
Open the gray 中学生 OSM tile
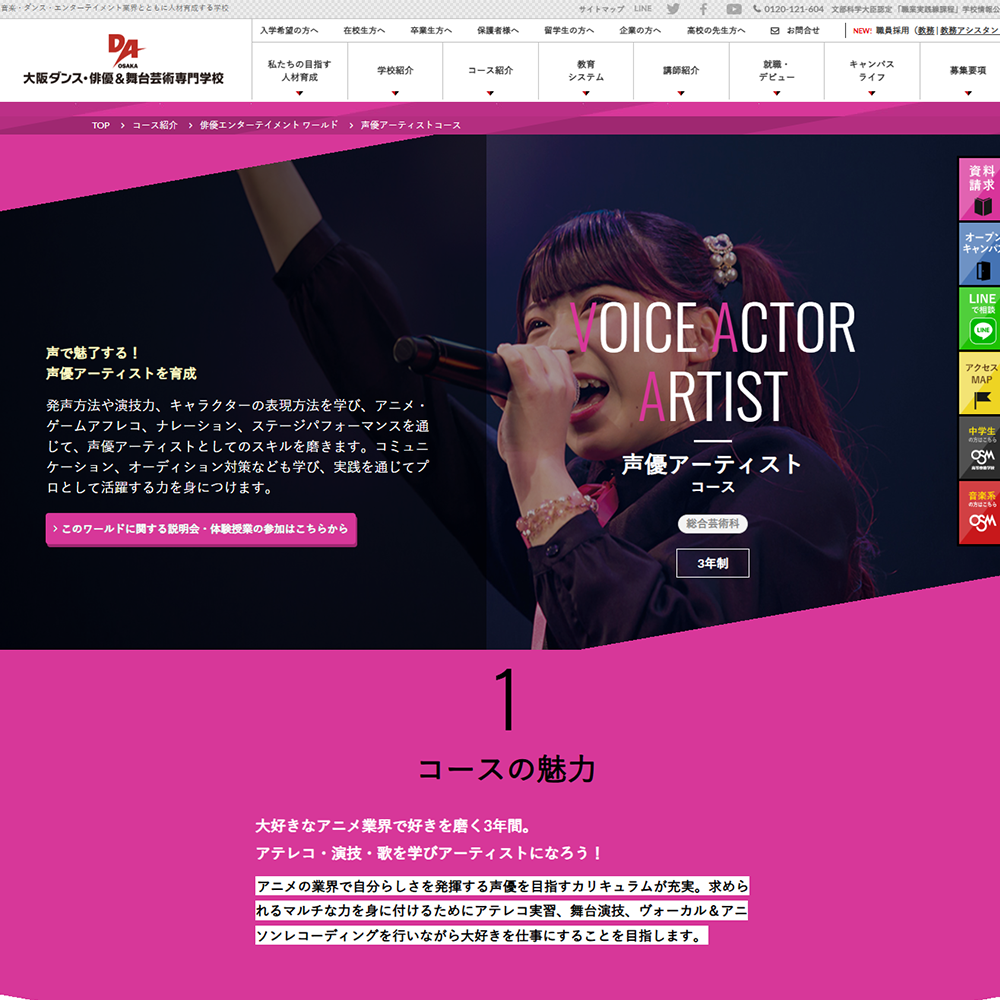click(980, 448)
